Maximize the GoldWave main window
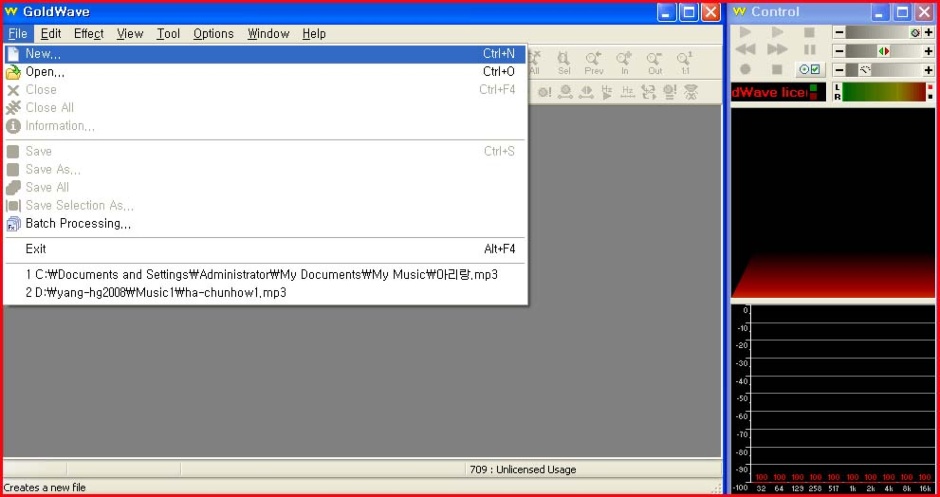Screen dimensions: 940x497 (689, 12)
